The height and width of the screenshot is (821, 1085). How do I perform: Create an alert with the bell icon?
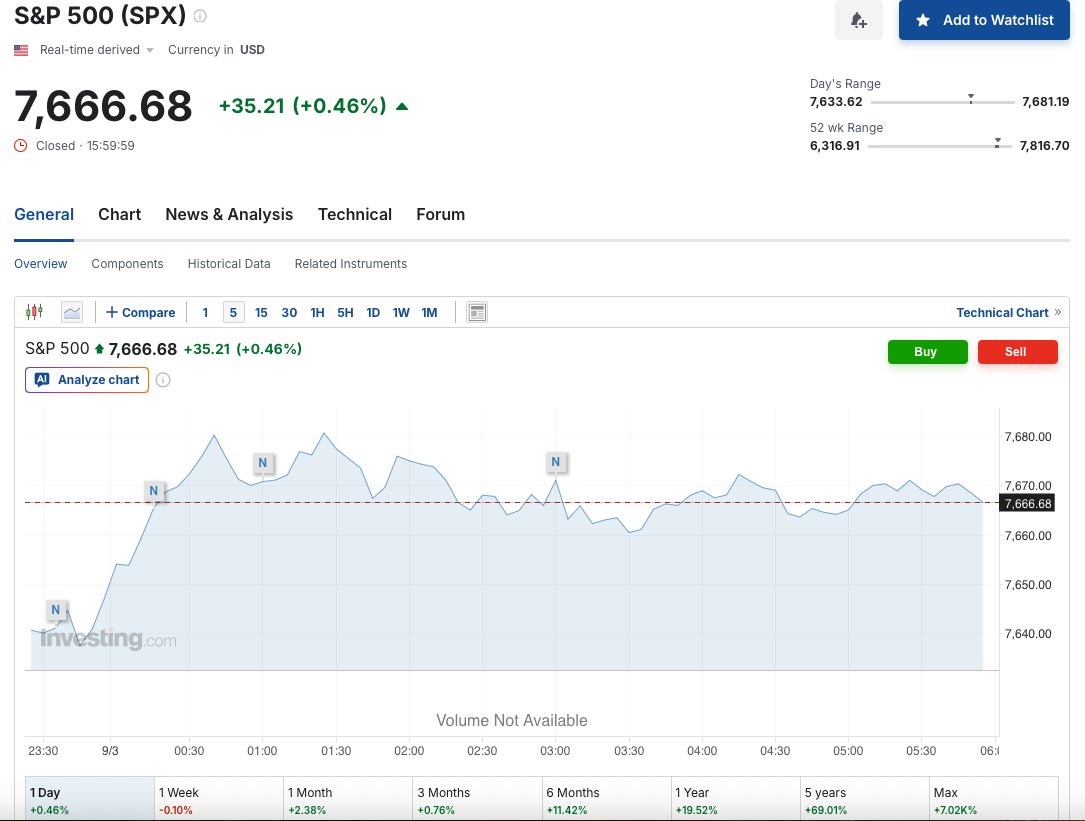coord(859,20)
